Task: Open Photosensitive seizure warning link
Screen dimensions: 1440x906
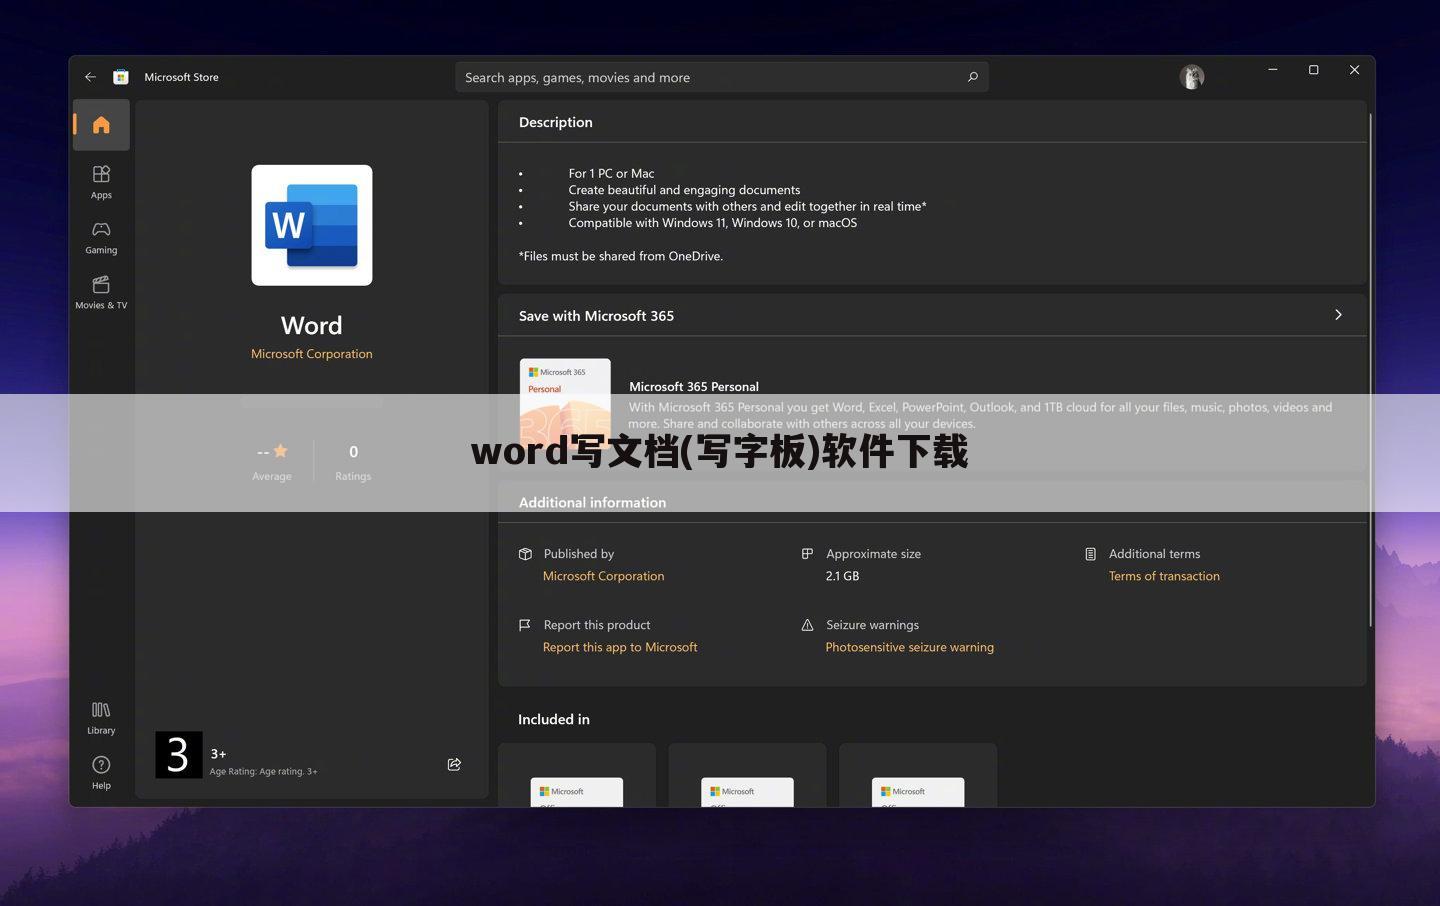Action: [909, 647]
